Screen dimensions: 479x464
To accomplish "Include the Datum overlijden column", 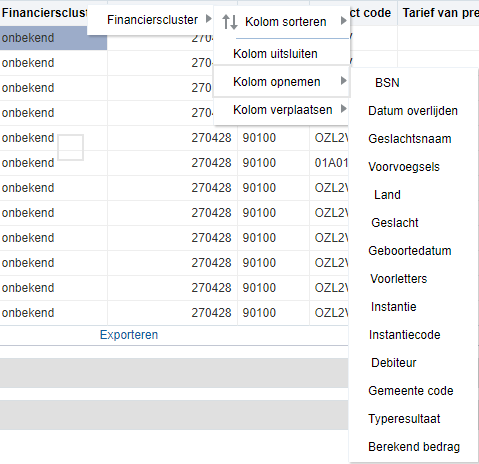I will click(413, 111).
